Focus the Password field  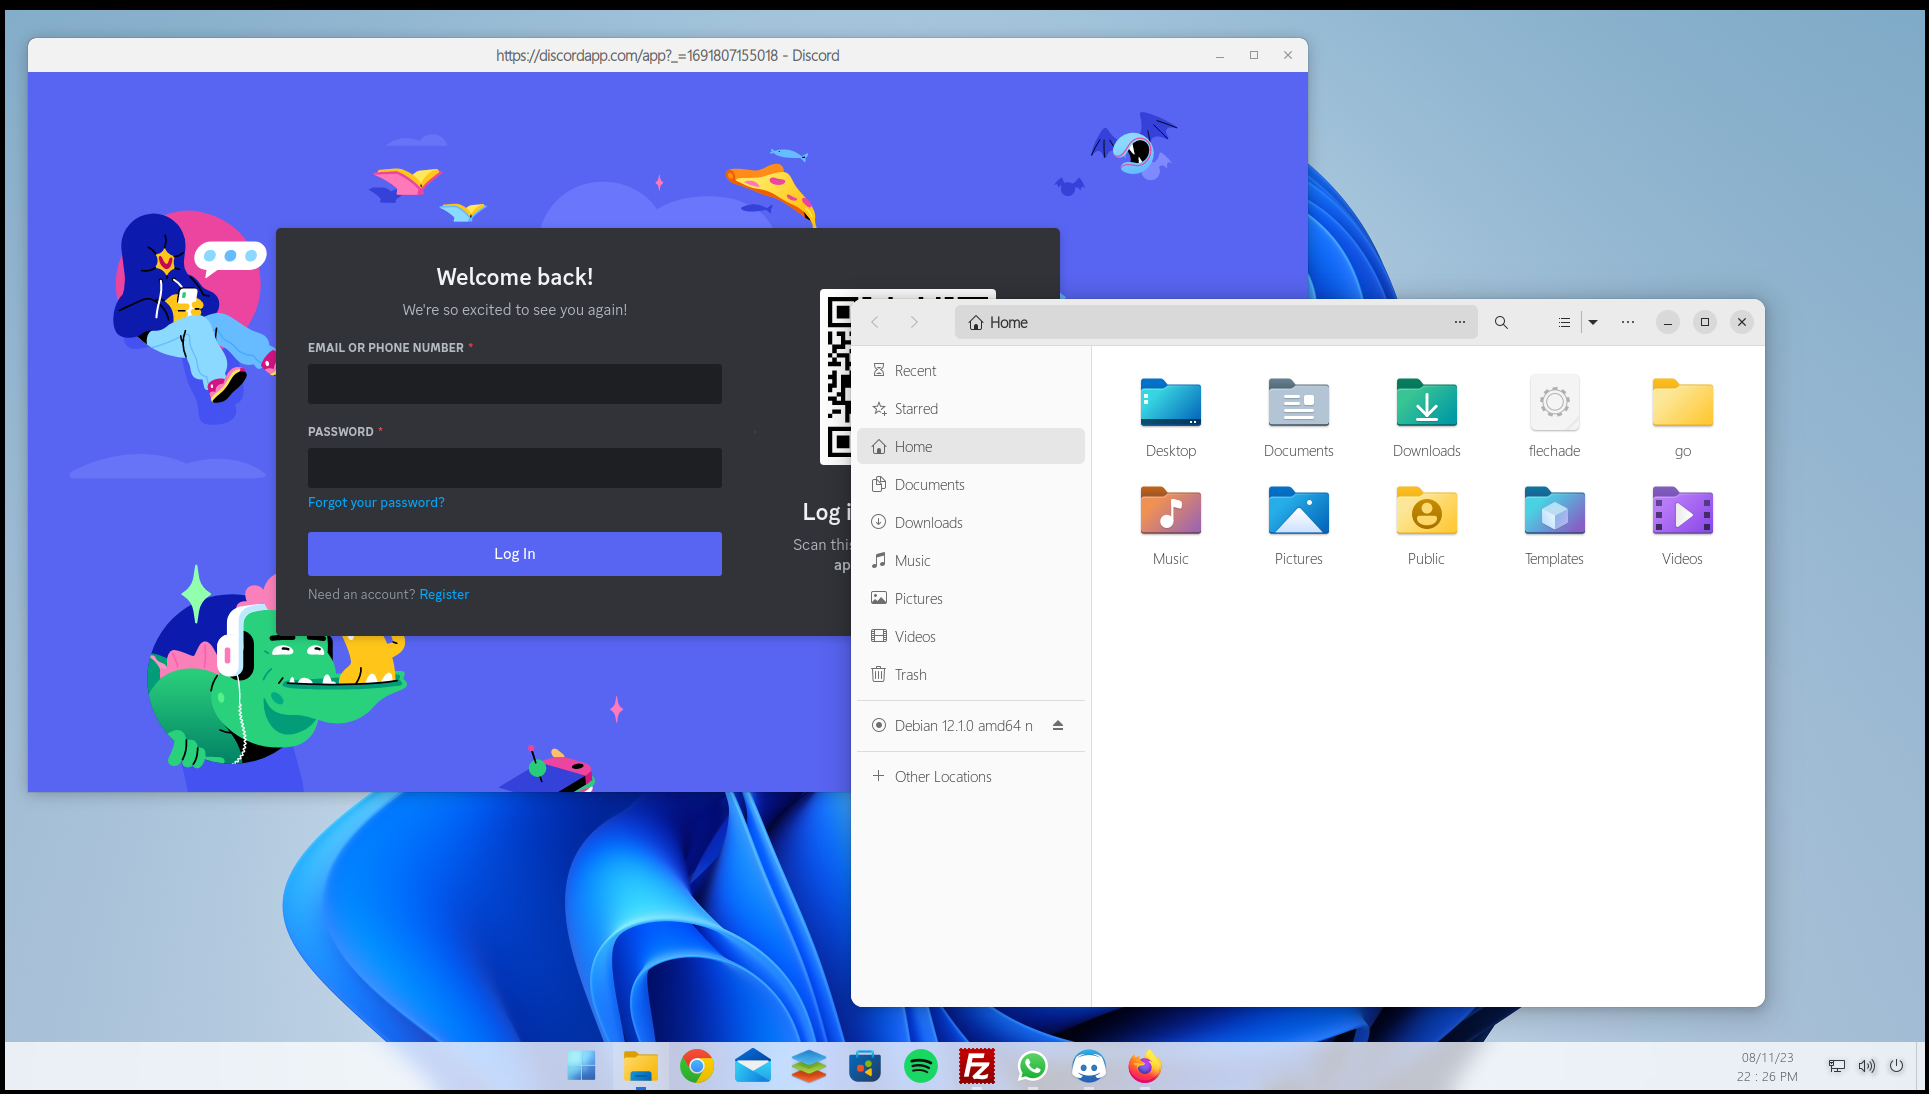pos(514,468)
